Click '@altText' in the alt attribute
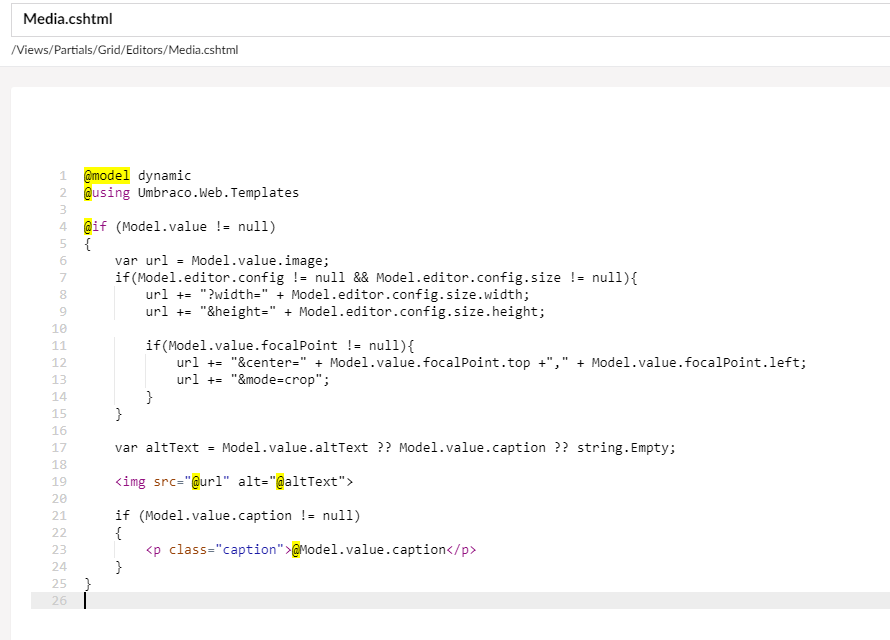The width and height of the screenshot is (890, 640). click(307, 482)
